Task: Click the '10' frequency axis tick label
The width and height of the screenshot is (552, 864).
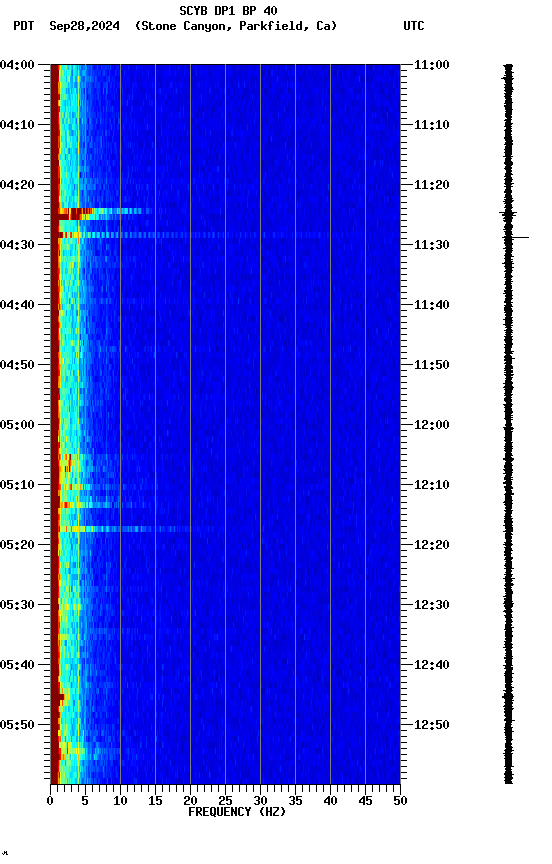Action: click(x=120, y=801)
